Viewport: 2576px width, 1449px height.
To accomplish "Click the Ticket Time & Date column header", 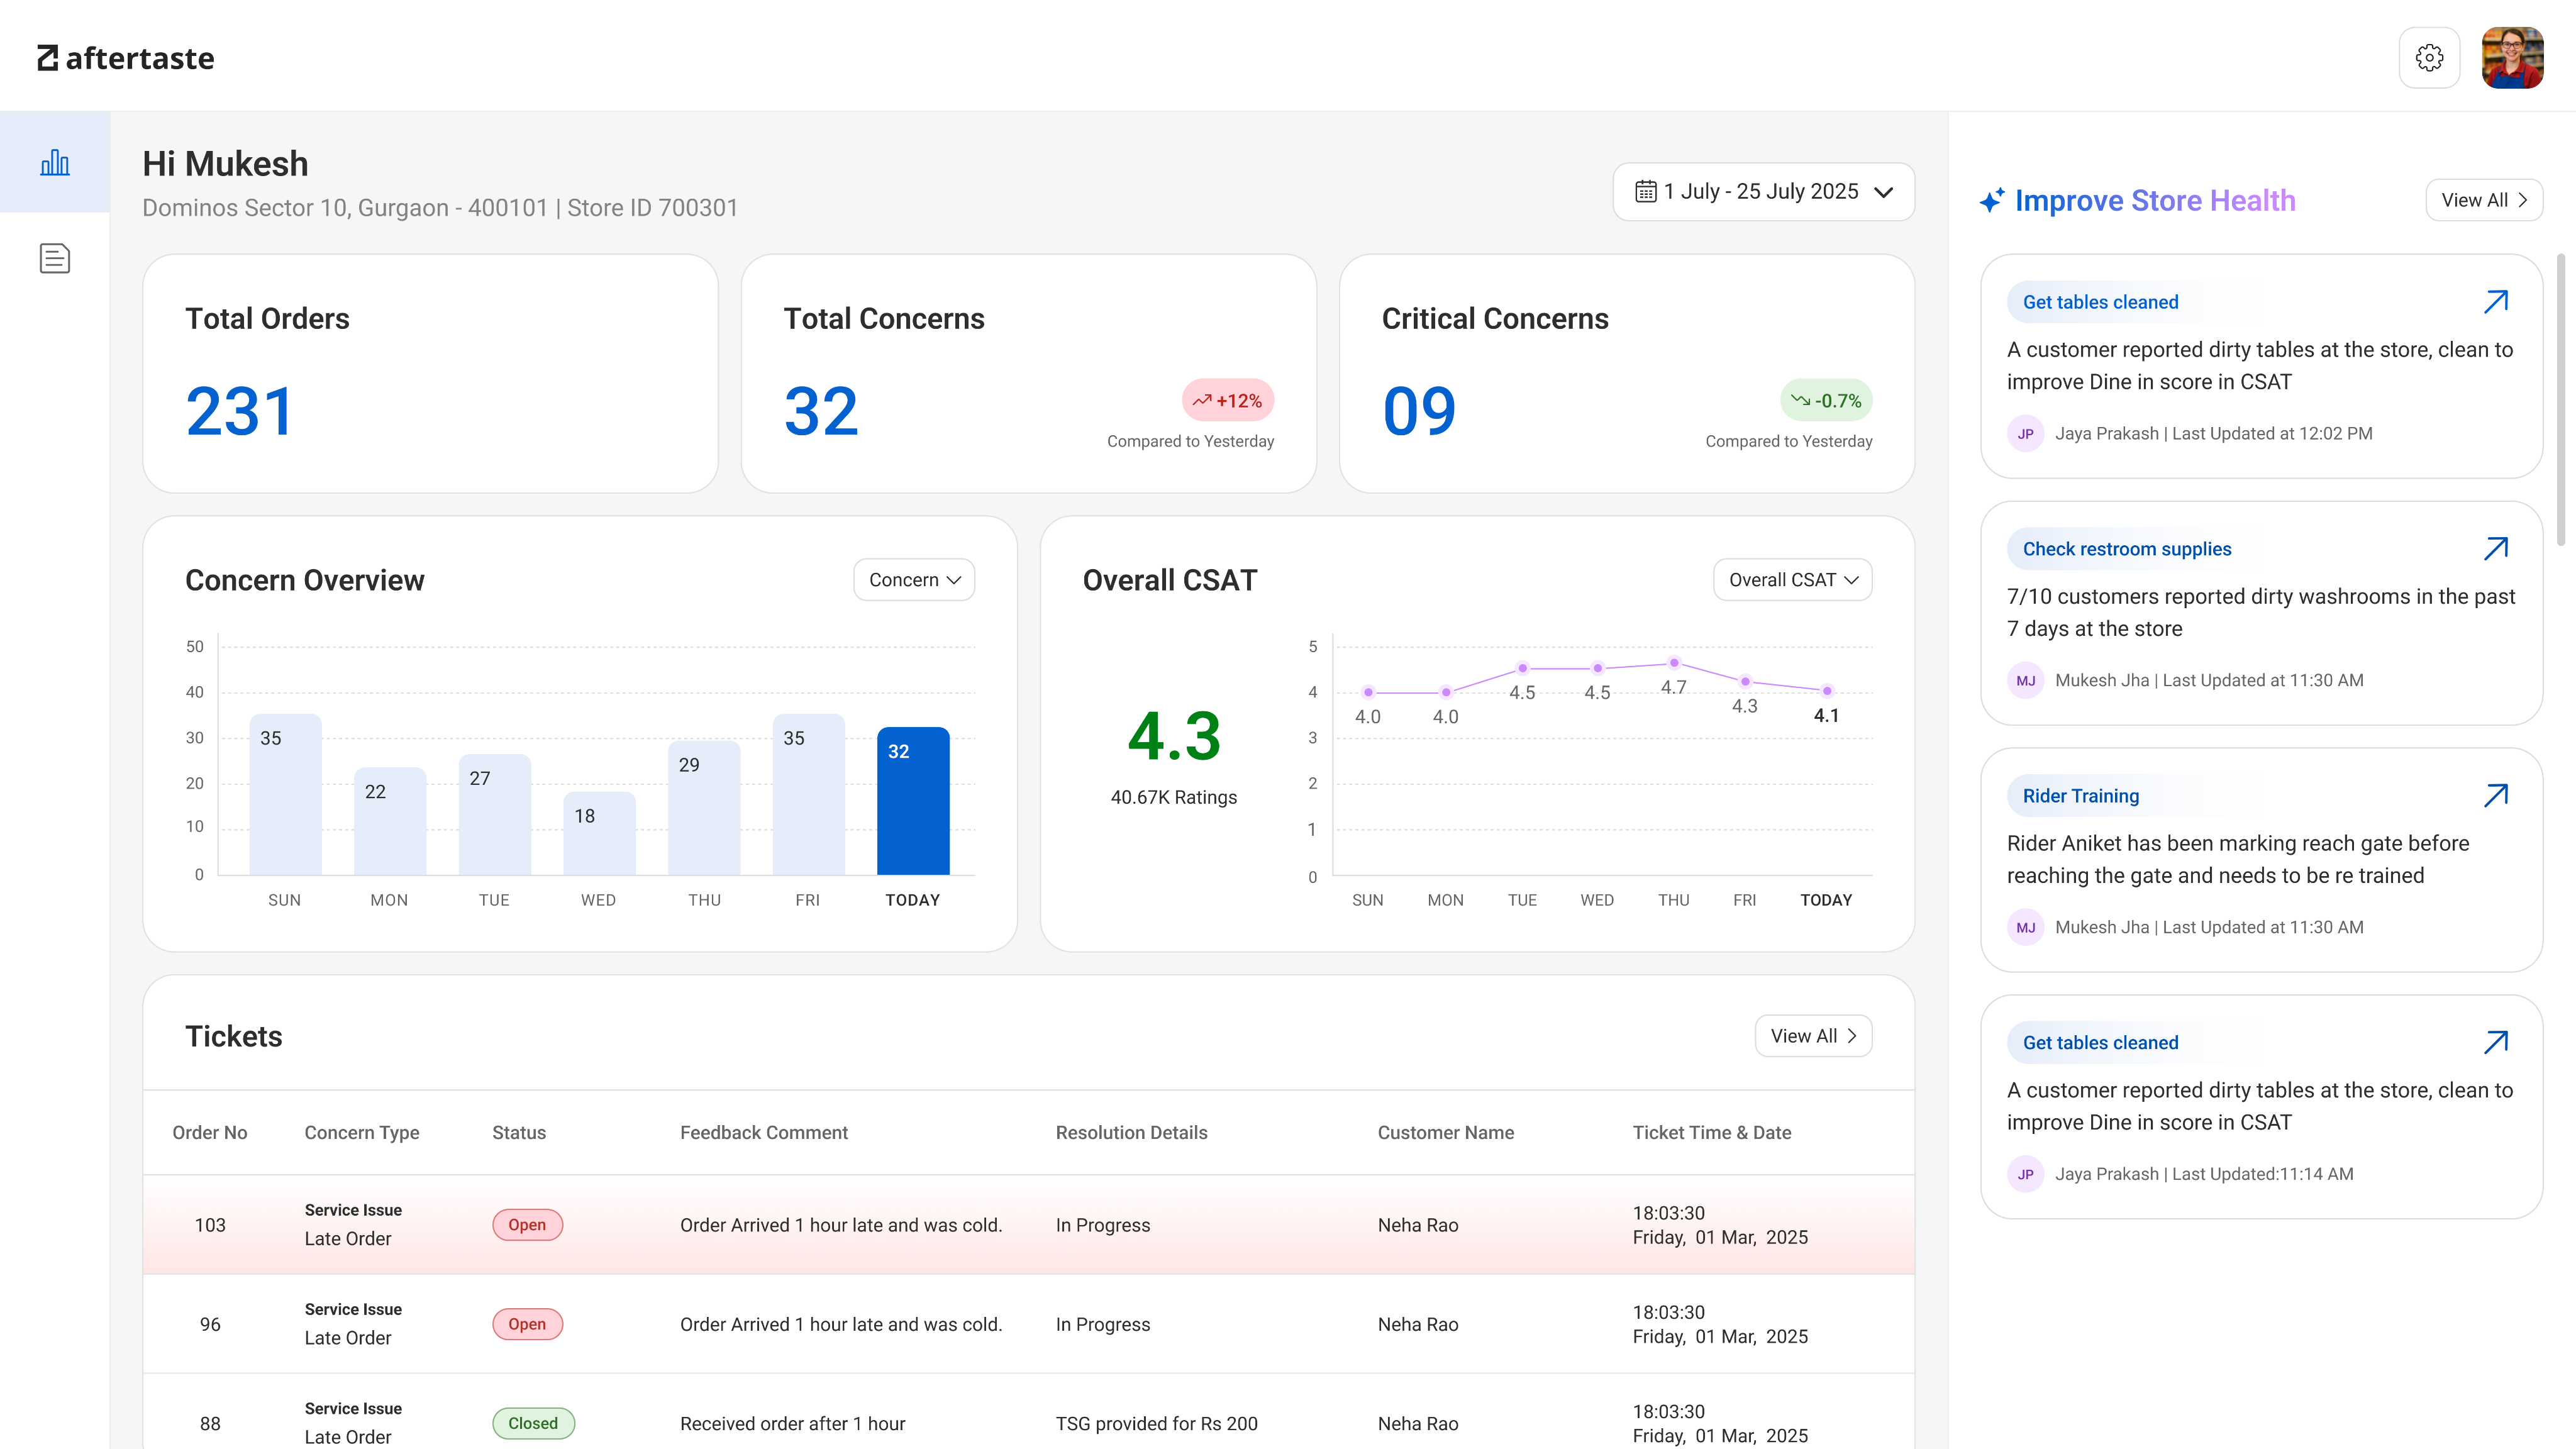I will pos(1711,1132).
